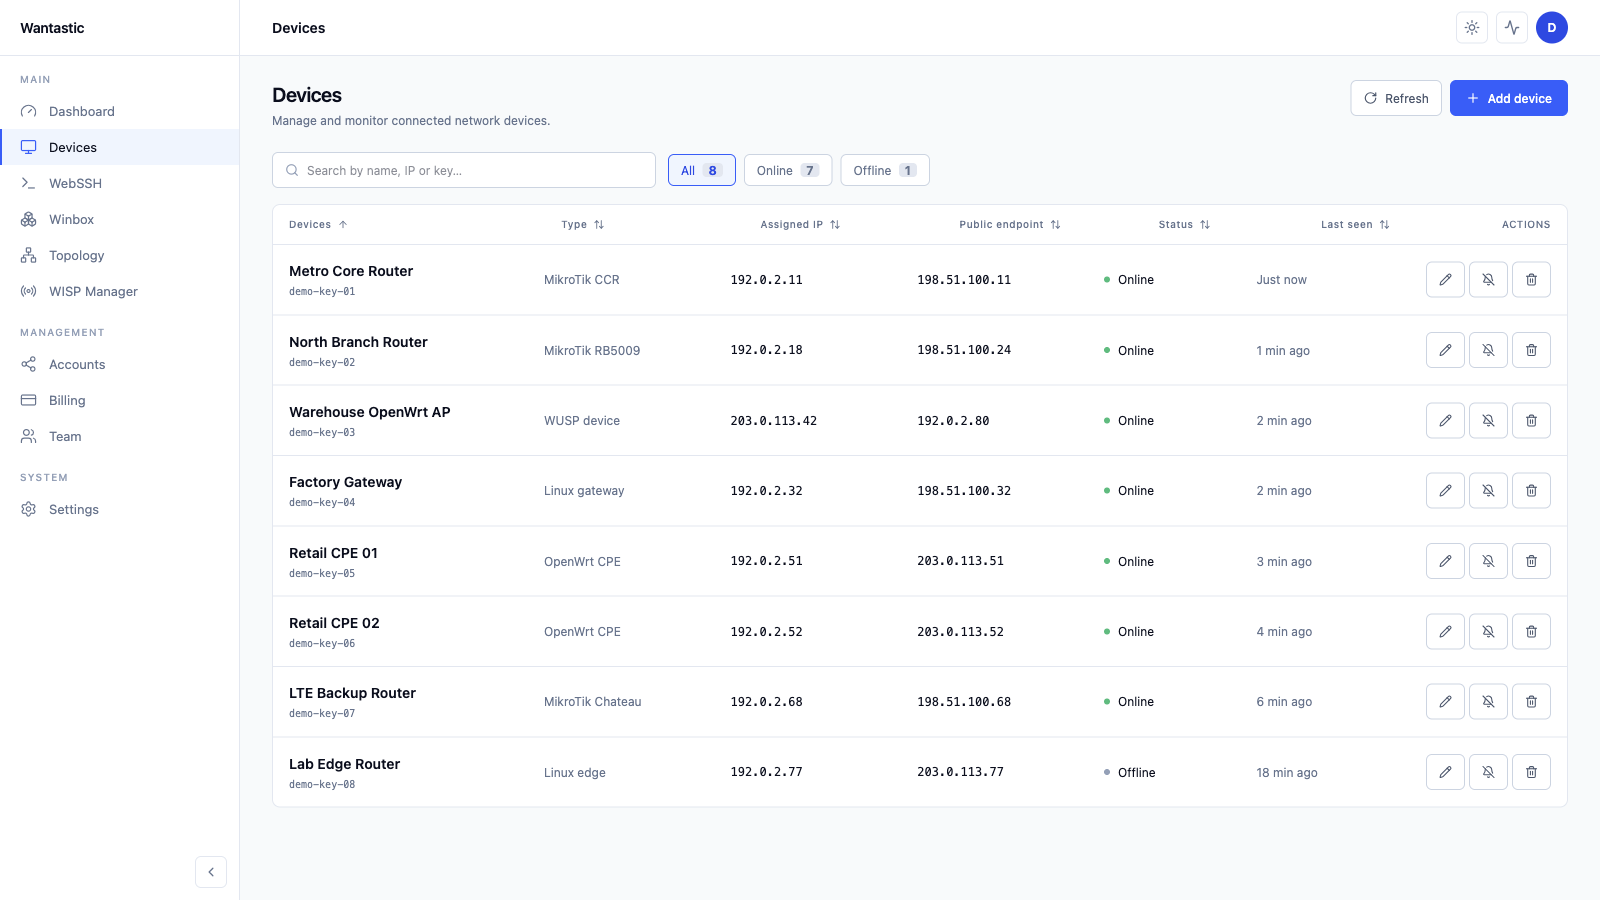Open the Accounts page
Screen dimensions: 1600x900
[x=120, y=364]
